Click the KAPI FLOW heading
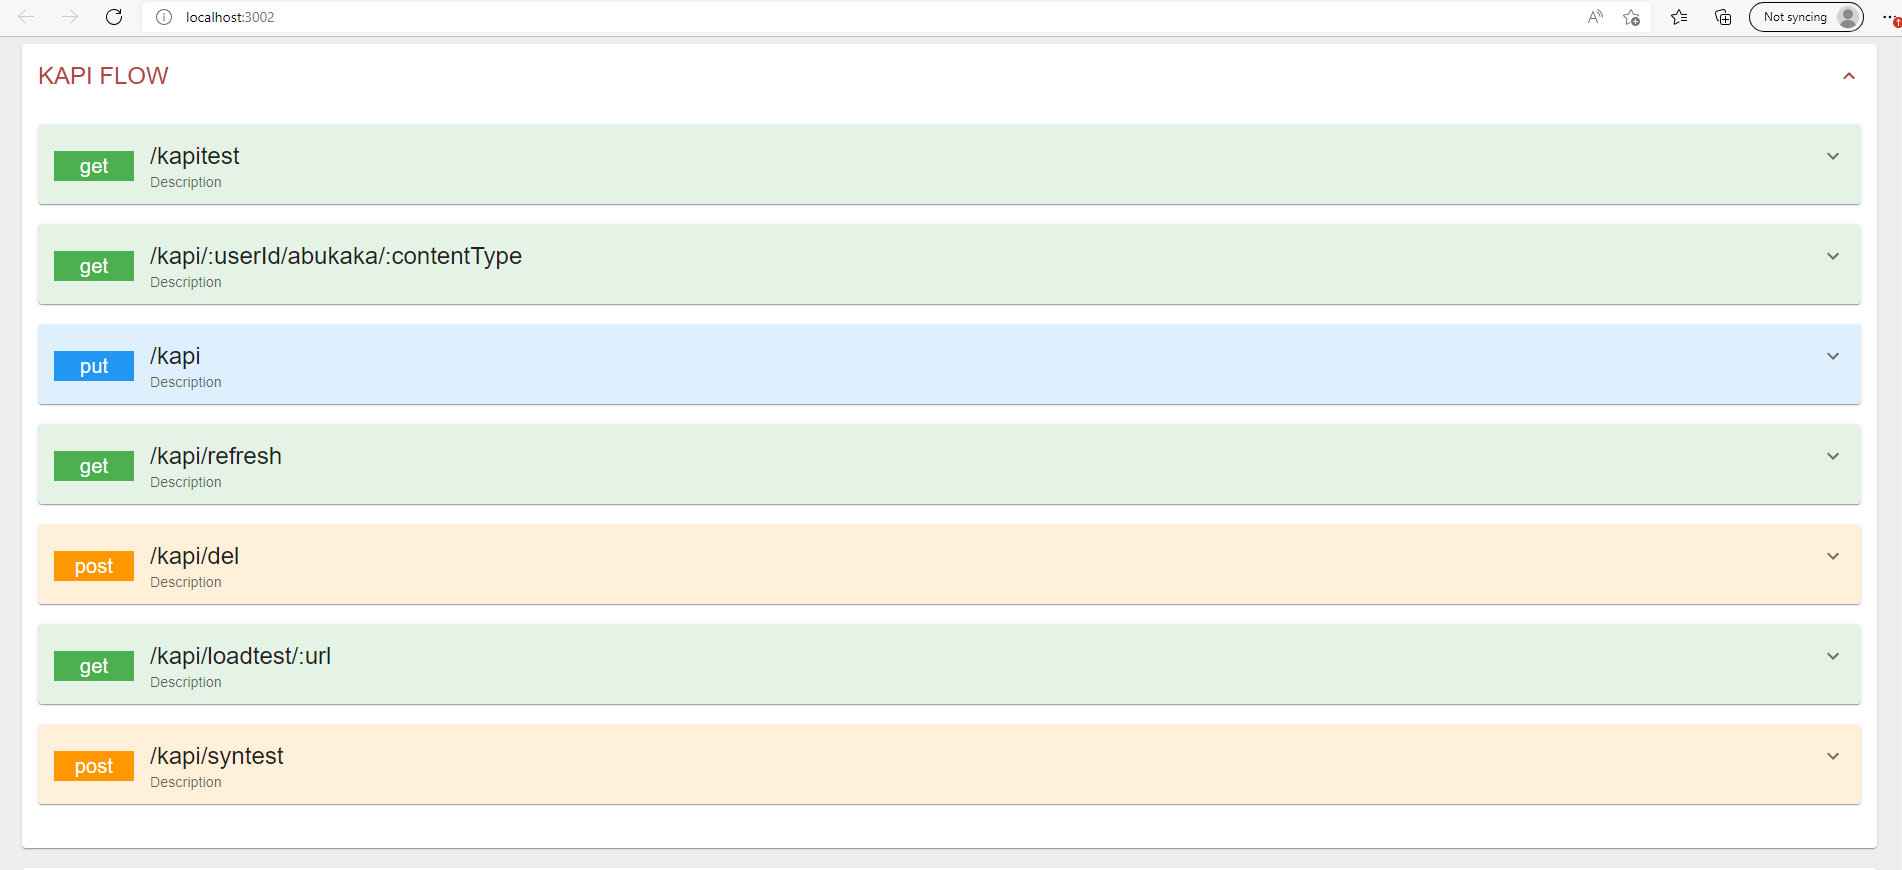 pyautogui.click(x=103, y=76)
